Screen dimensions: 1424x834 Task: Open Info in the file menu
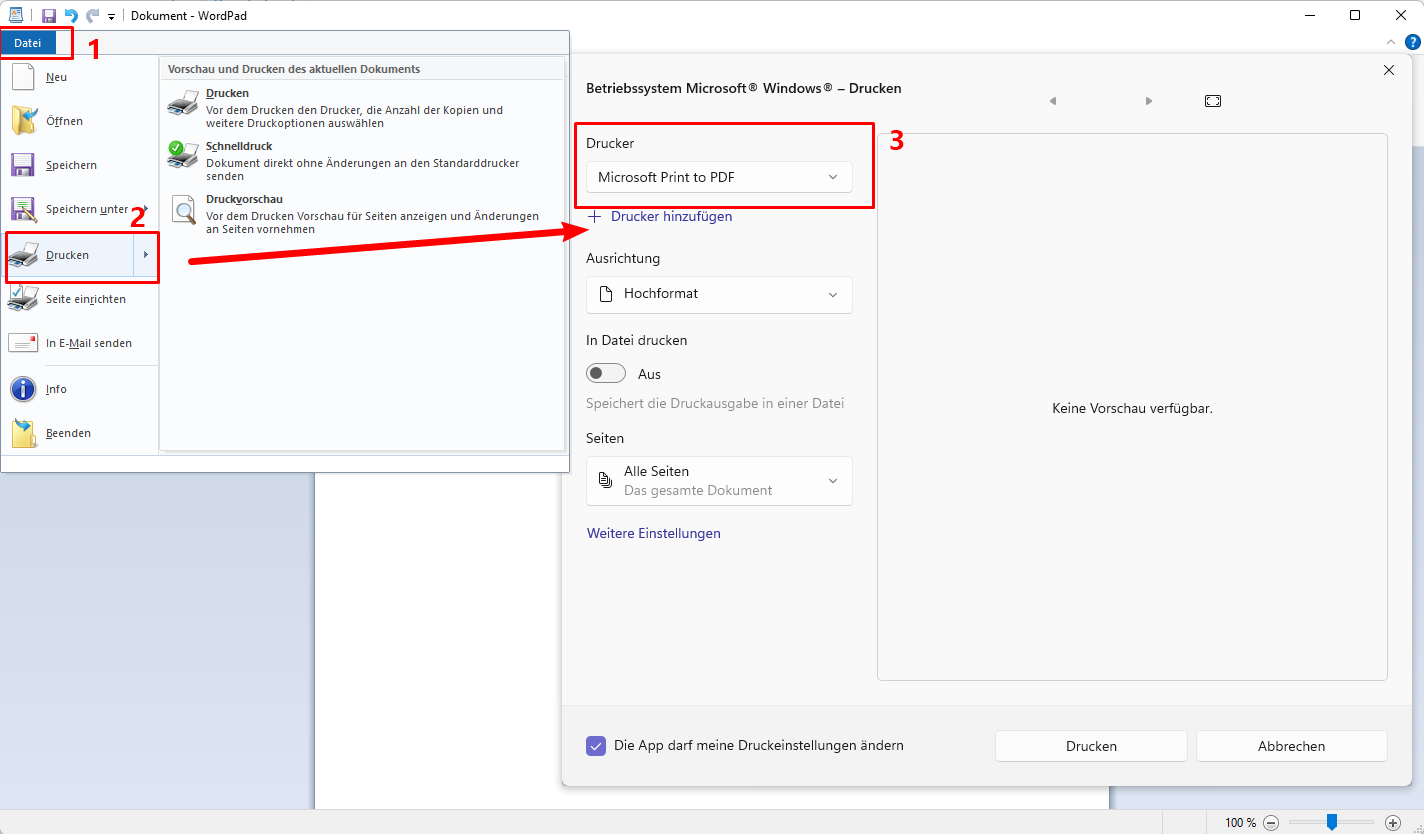pos(80,389)
